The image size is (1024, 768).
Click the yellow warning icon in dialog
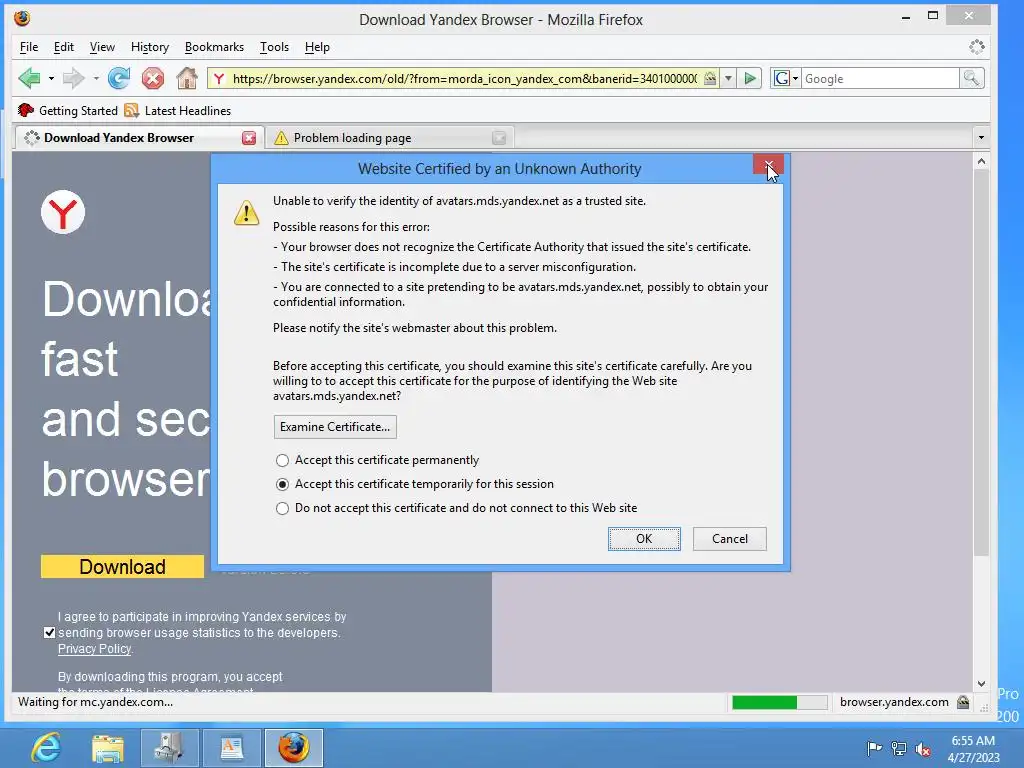[x=247, y=213]
